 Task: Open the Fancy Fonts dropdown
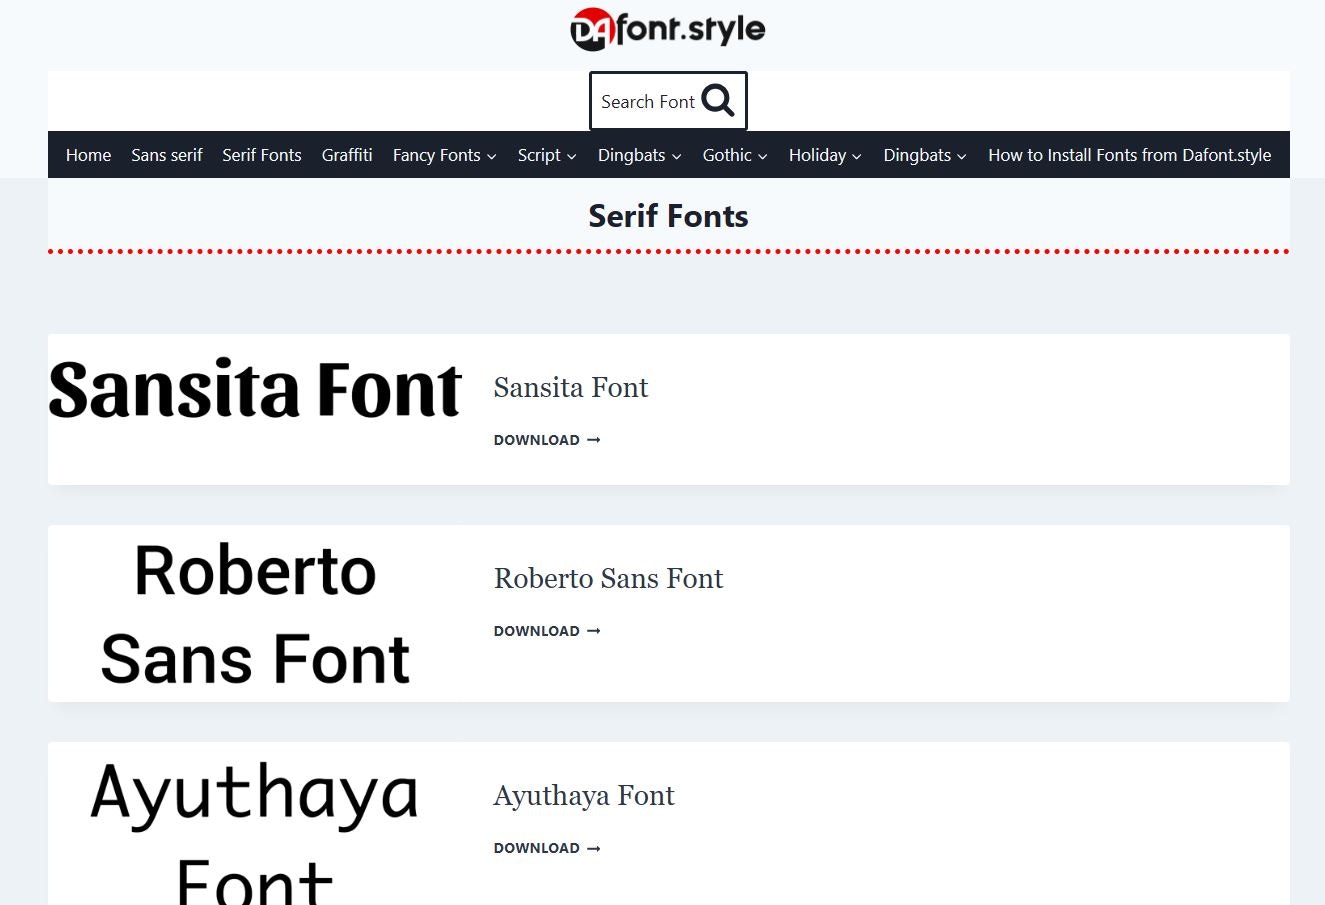444,155
